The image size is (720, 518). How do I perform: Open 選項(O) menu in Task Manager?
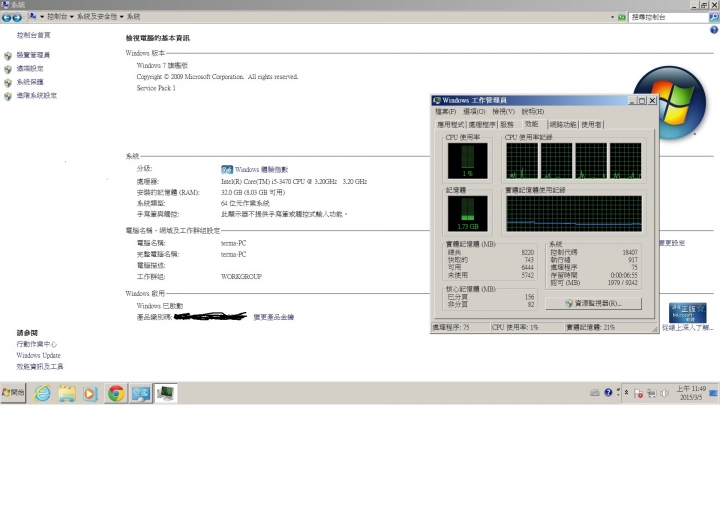(474, 112)
